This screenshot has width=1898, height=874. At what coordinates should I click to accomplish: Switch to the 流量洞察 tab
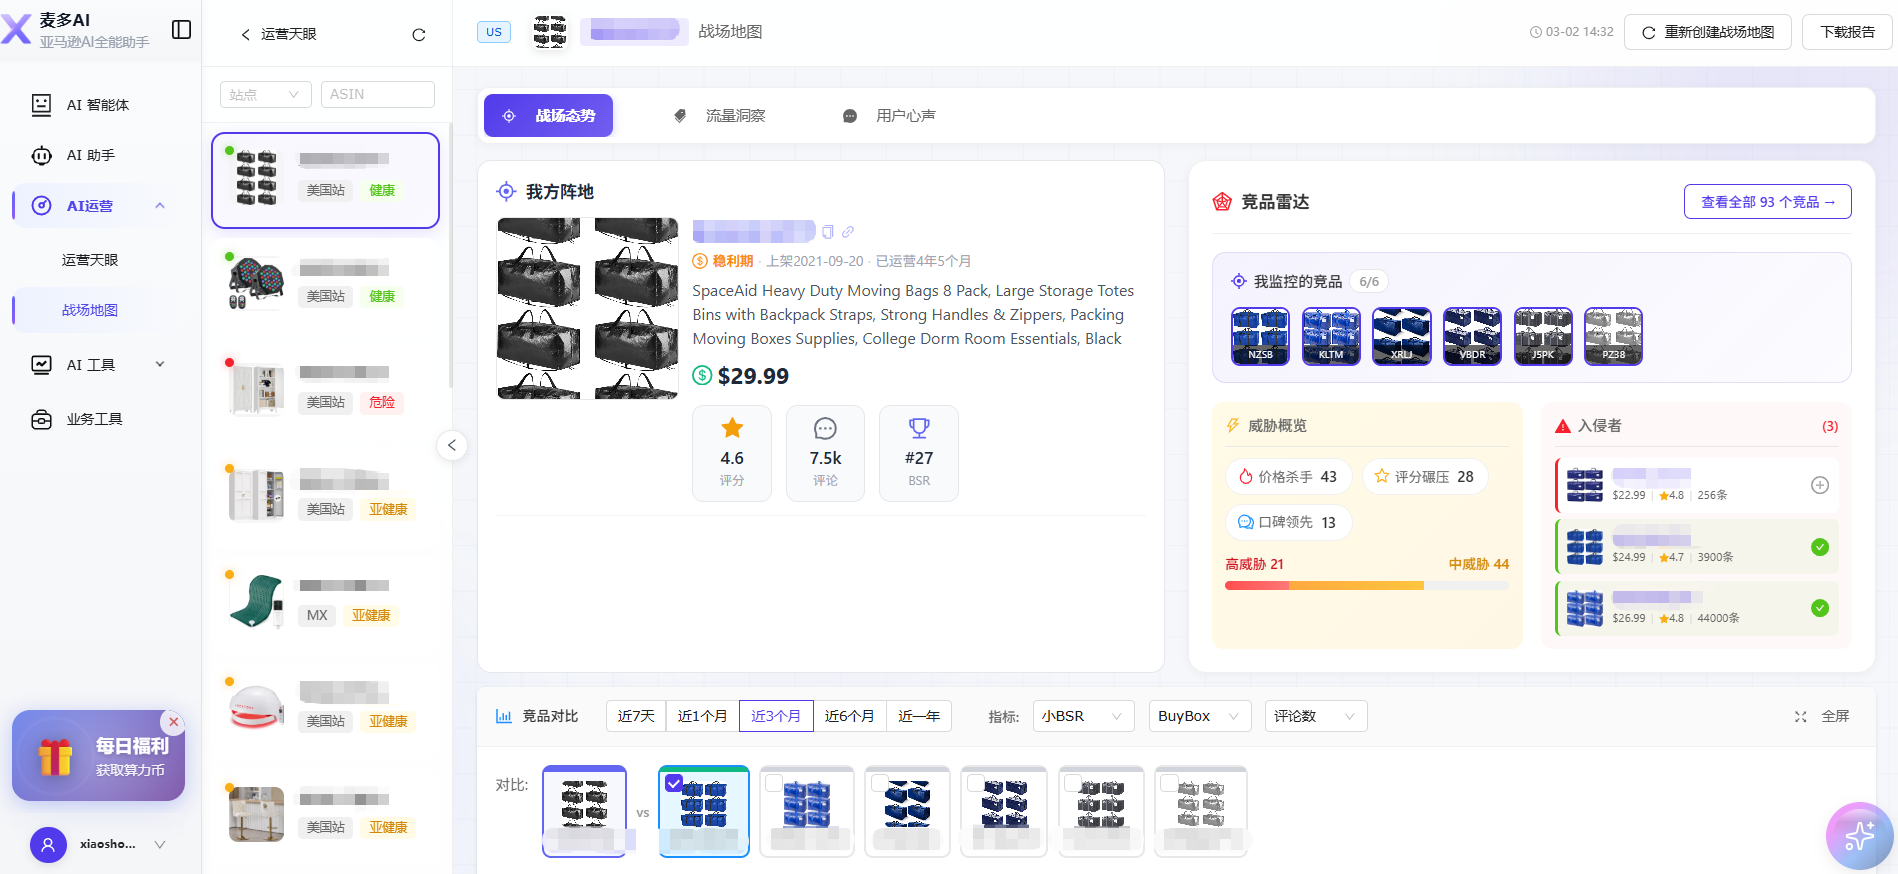pos(720,116)
